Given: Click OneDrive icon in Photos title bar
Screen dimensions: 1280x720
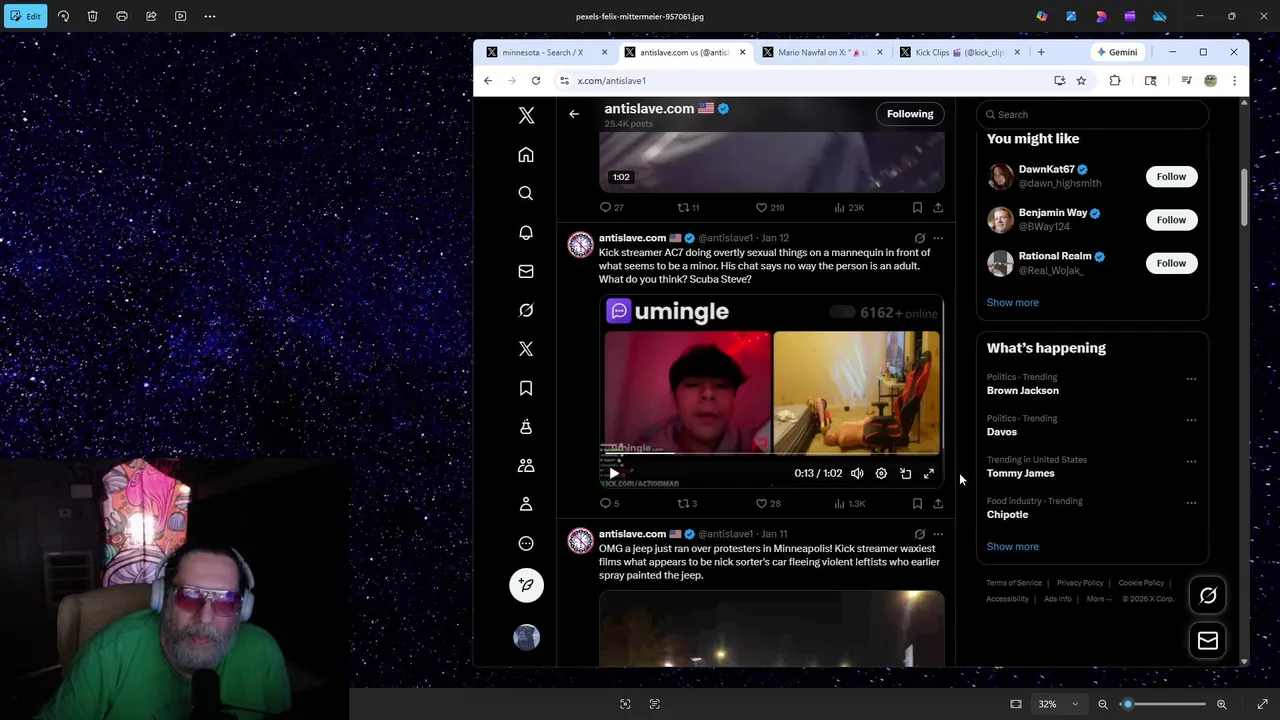Looking at the screenshot, I should pyautogui.click(x=1160, y=16).
